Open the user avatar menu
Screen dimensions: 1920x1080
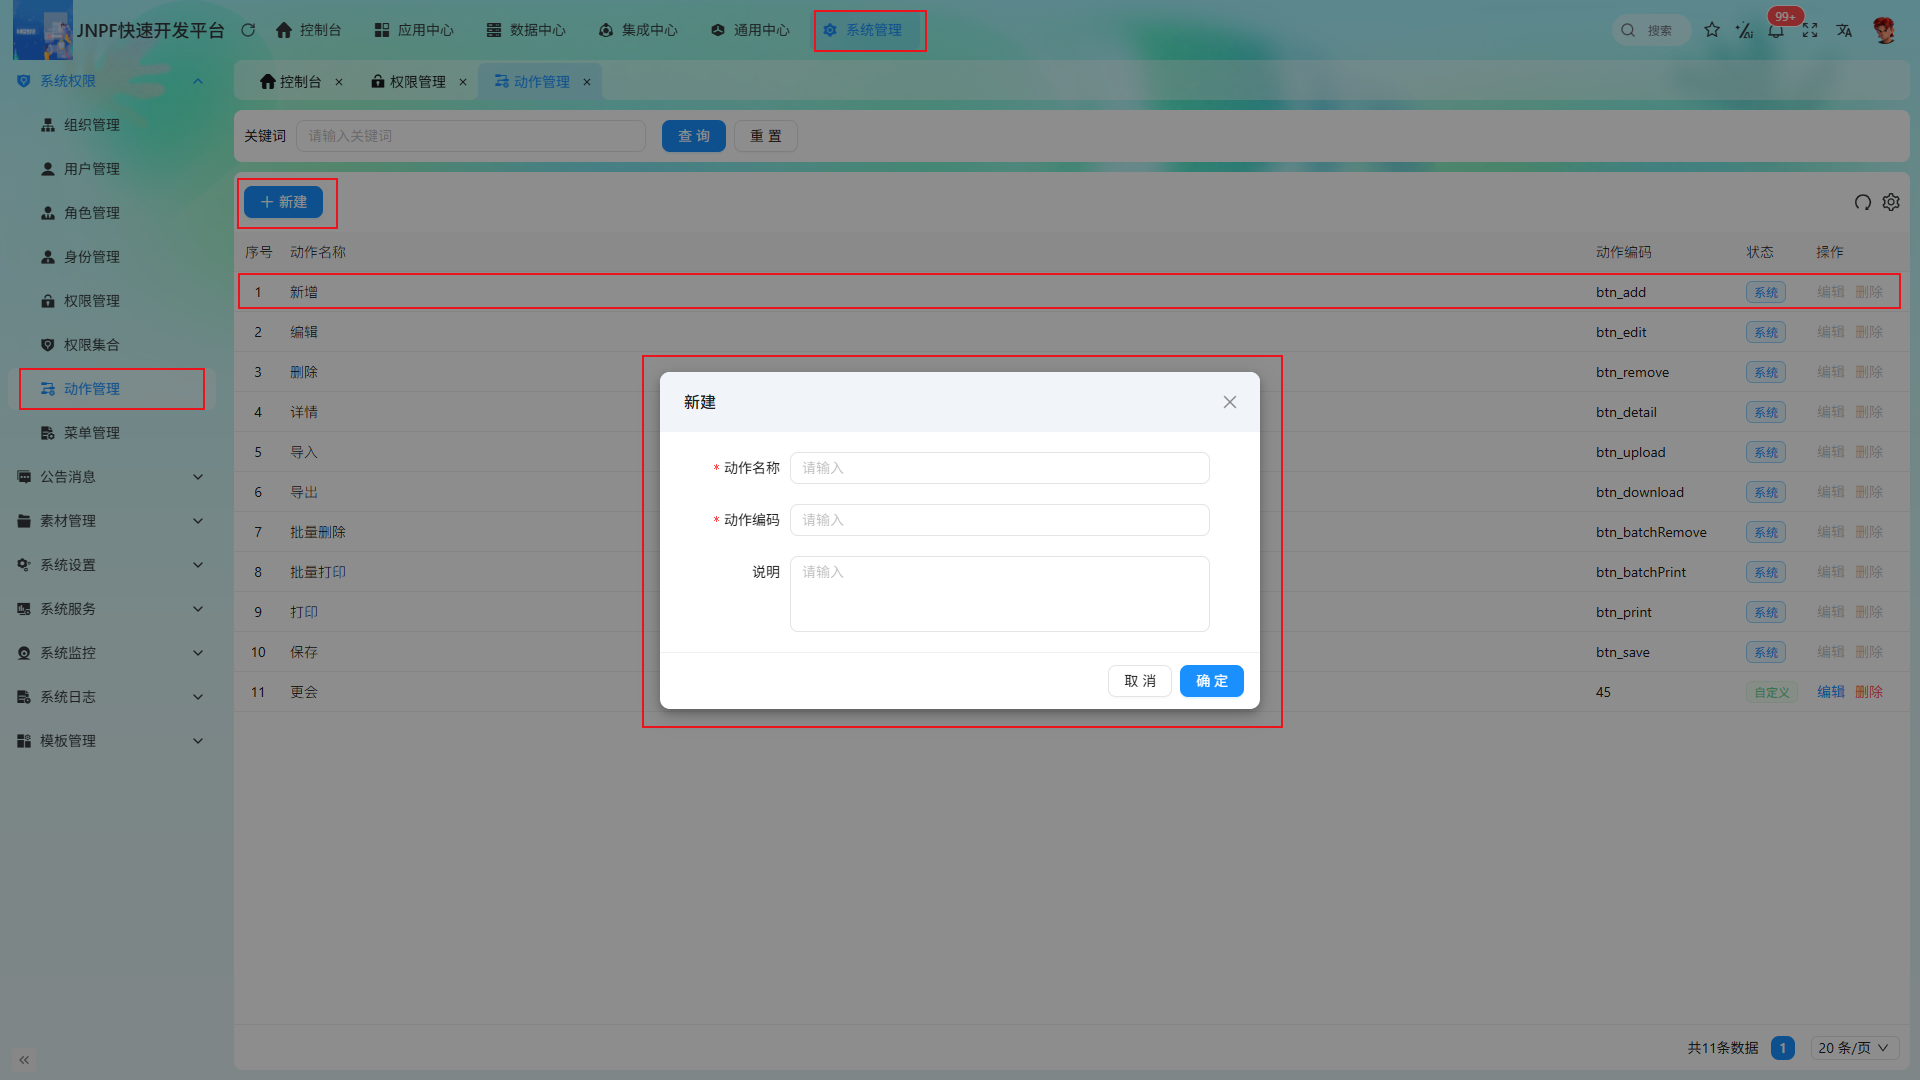point(1885,30)
